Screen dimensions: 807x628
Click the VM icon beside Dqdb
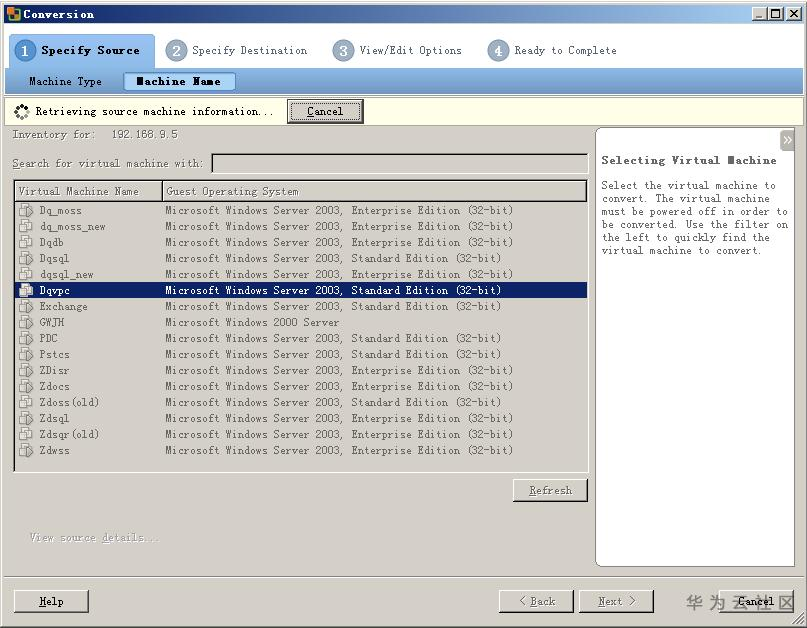[x=26, y=242]
